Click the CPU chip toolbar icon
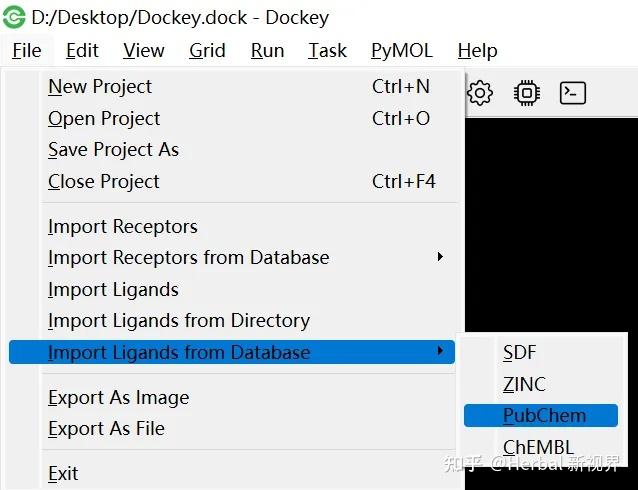This screenshot has width=638, height=490. (526, 93)
